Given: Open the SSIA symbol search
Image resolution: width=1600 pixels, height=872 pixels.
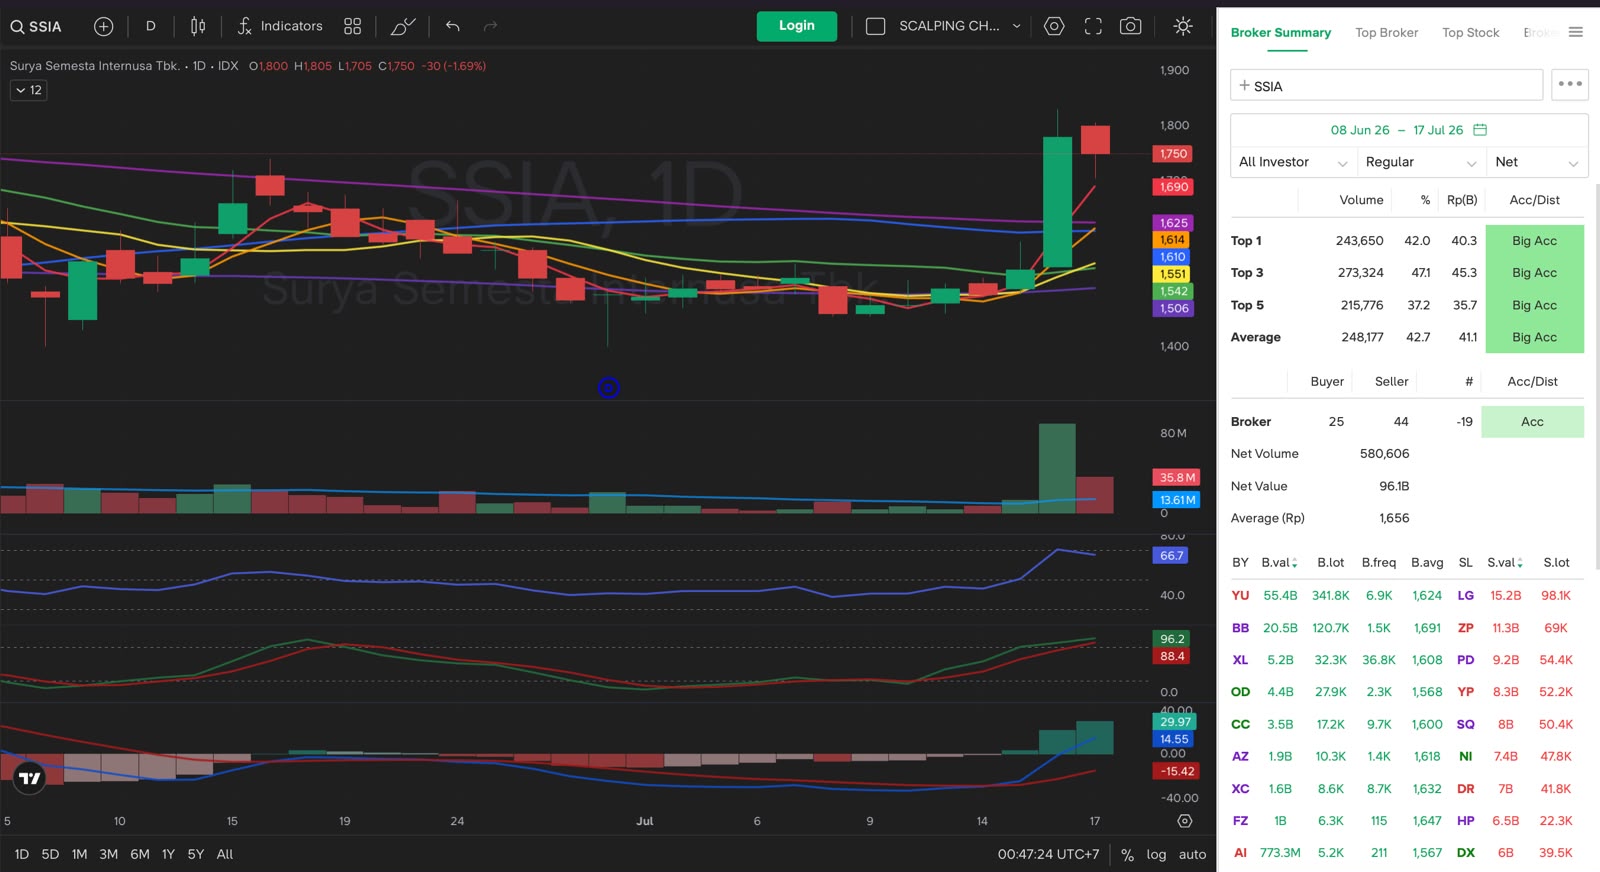Looking at the screenshot, I should click(x=36, y=26).
